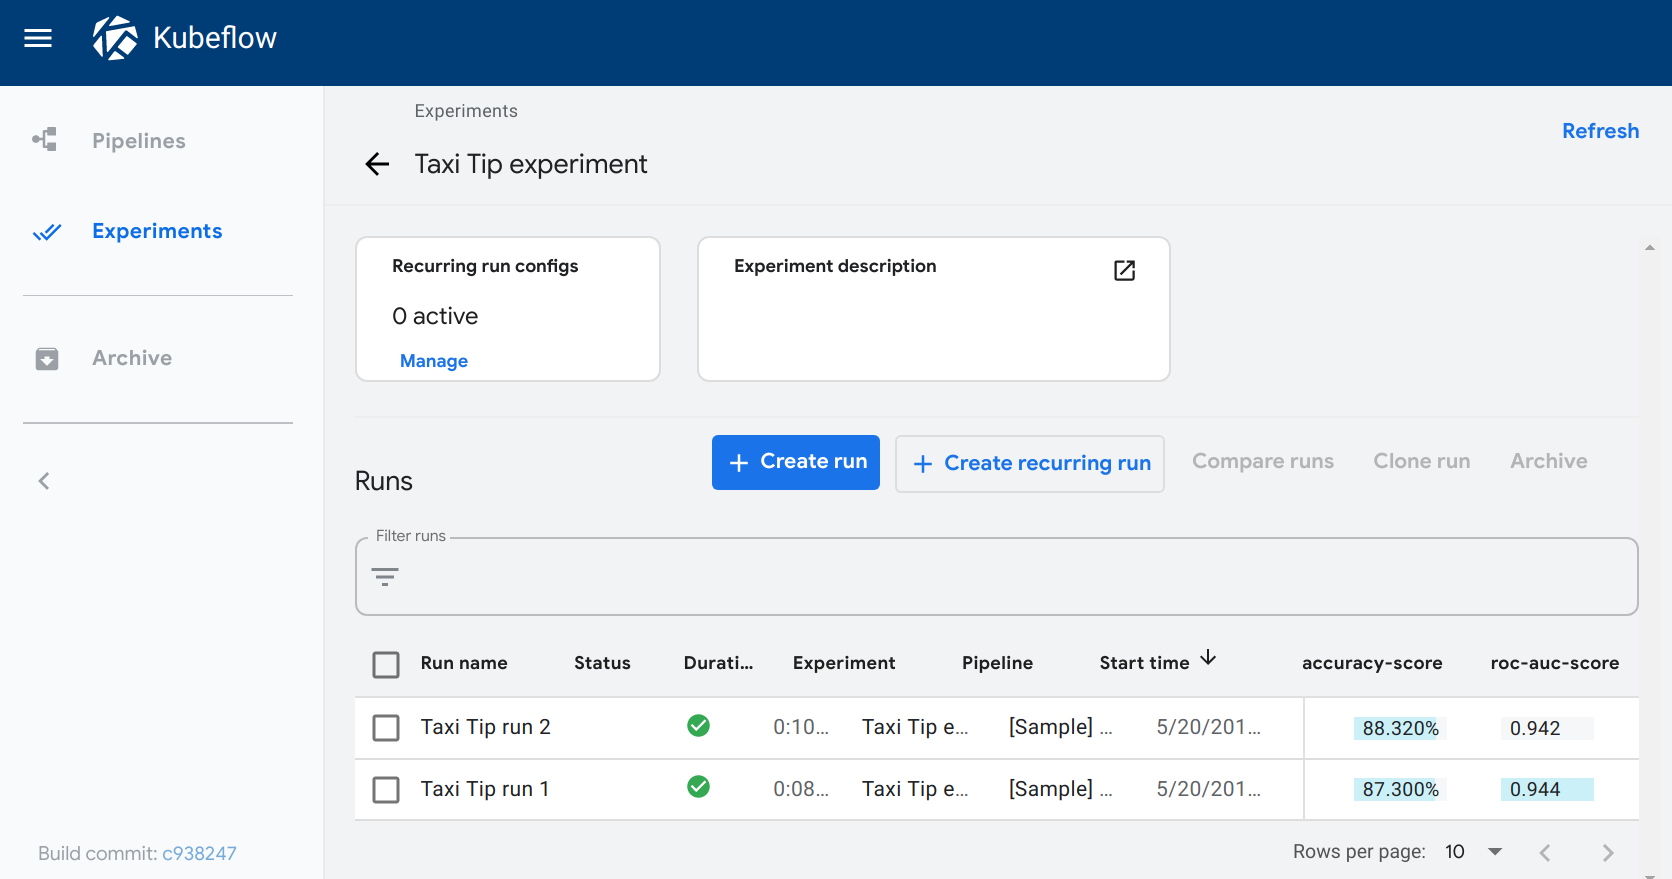This screenshot has width=1672, height=879.
Task: Go back using the left arrow
Action: coord(377,164)
